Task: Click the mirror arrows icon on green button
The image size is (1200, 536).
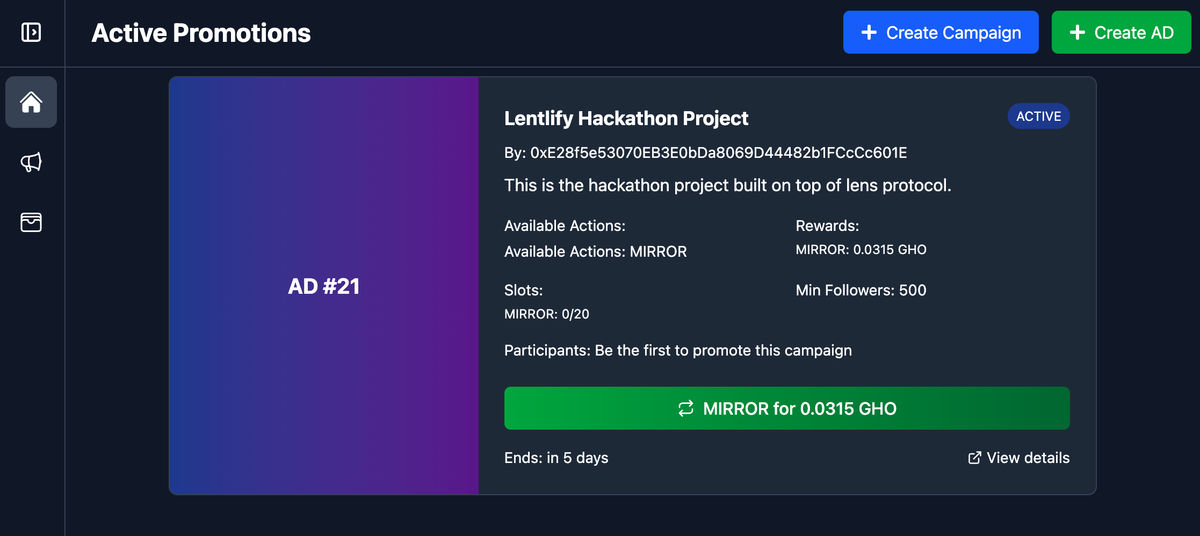Action: [x=686, y=409]
